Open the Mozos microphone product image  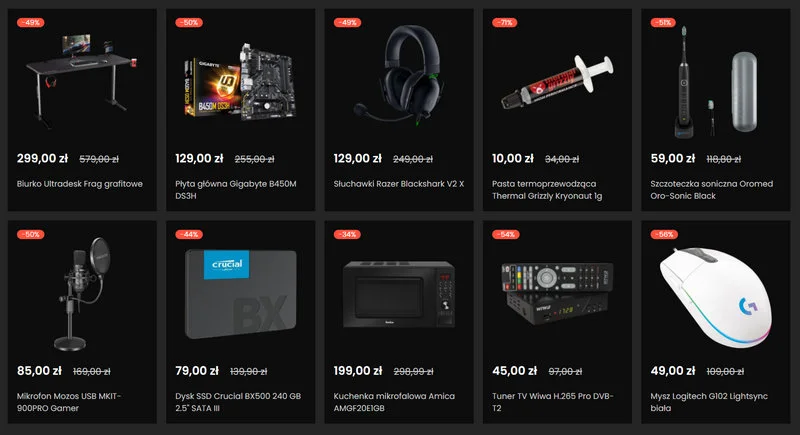[x=82, y=294]
